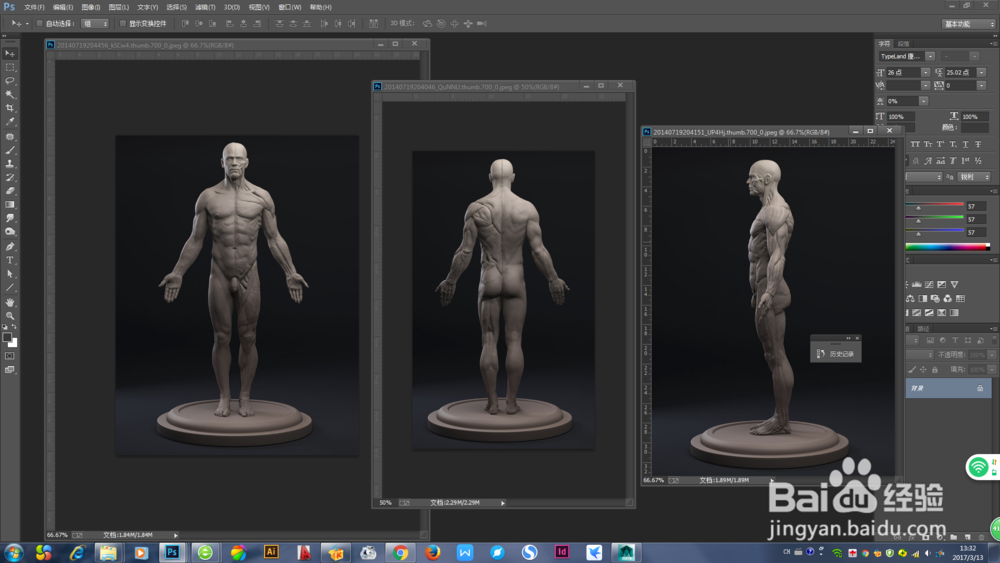Image resolution: width=1000 pixels, height=563 pixels.
Task: Pick a color from the spectrum bar
Action: 948,247
